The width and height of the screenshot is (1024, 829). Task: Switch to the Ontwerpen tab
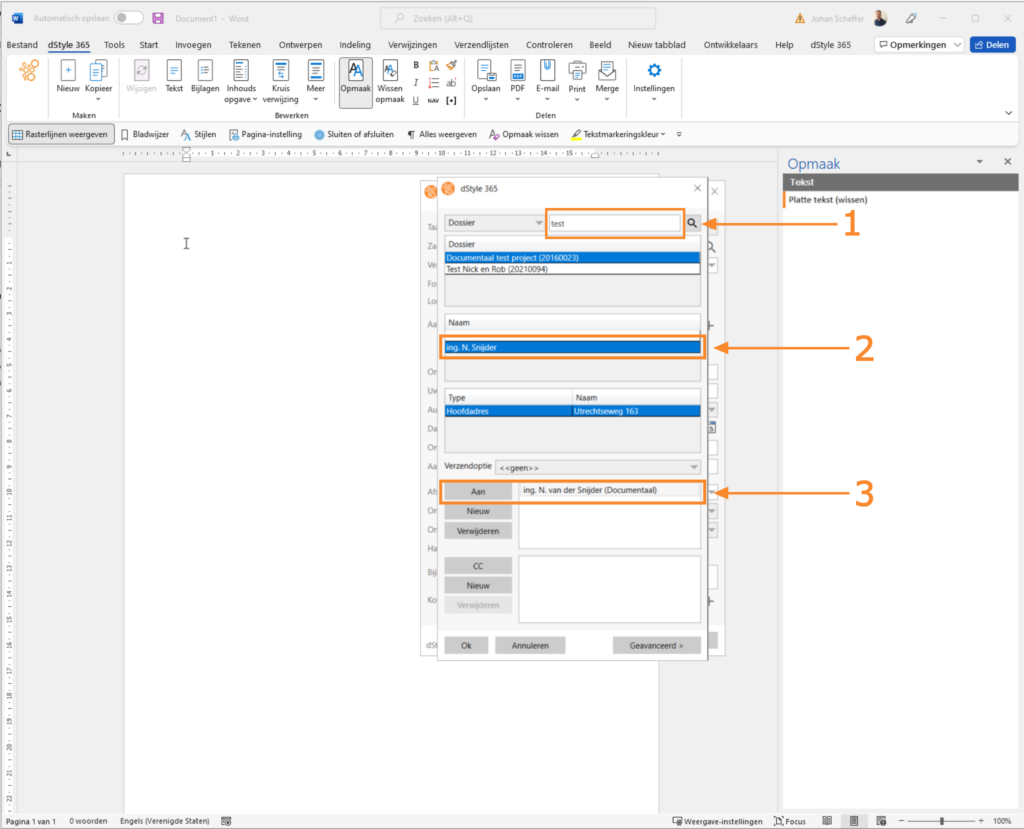point(300,44)
